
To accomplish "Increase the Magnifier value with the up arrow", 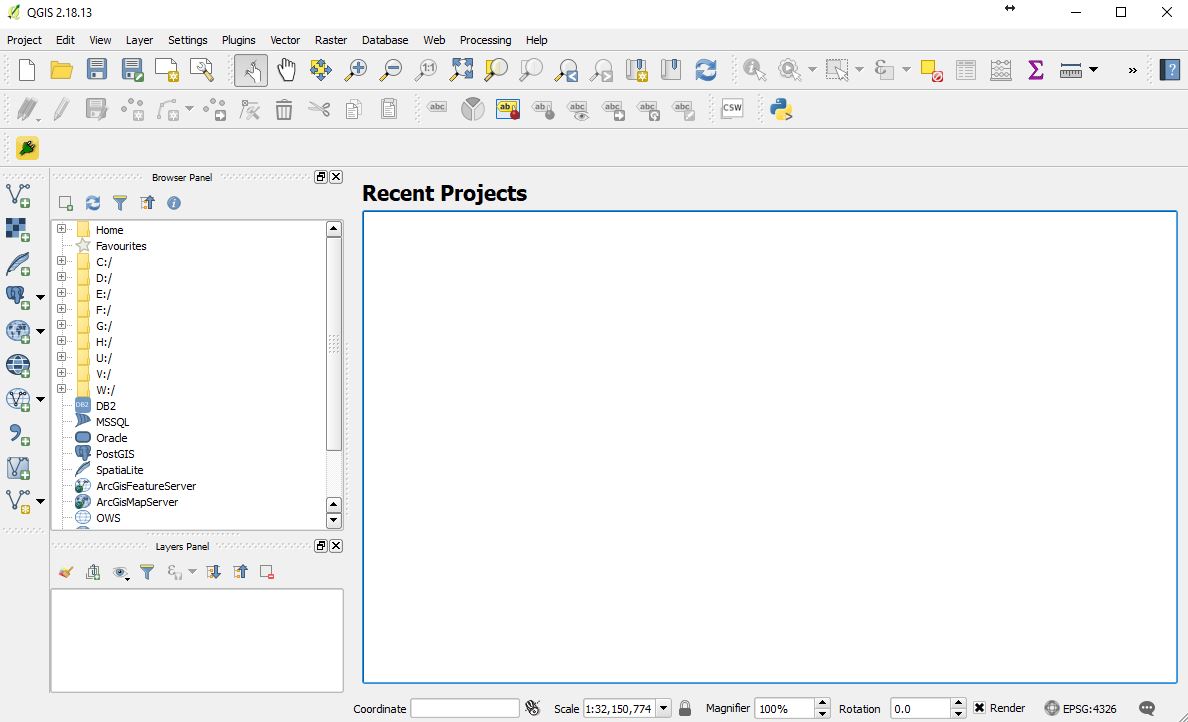I will [822, 704].
